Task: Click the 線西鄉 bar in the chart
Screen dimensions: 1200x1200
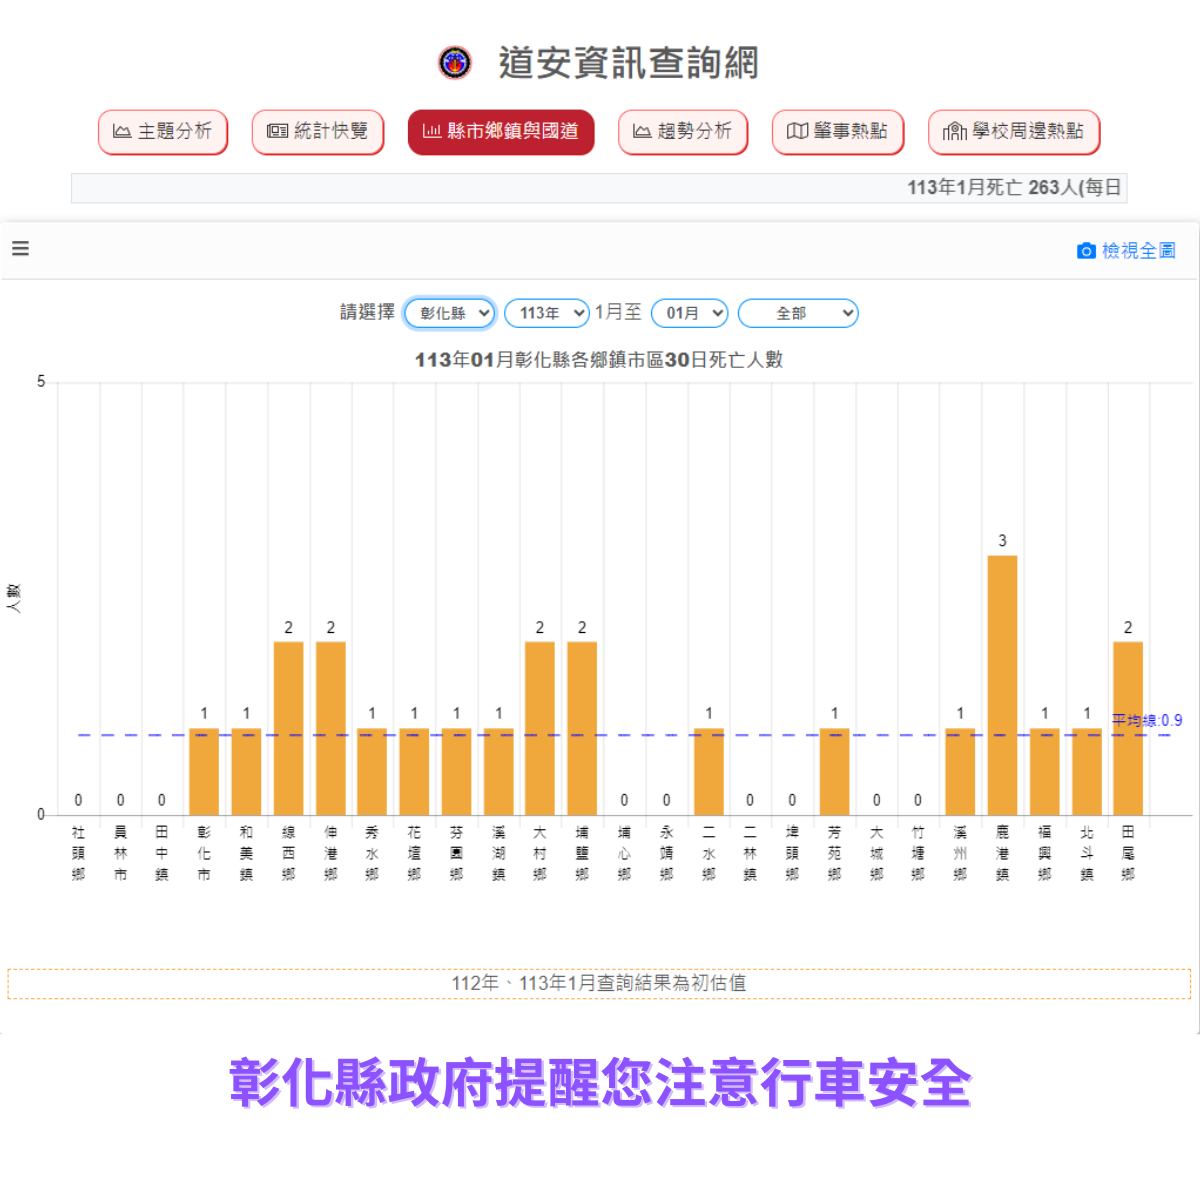Action: click(289, 728)
